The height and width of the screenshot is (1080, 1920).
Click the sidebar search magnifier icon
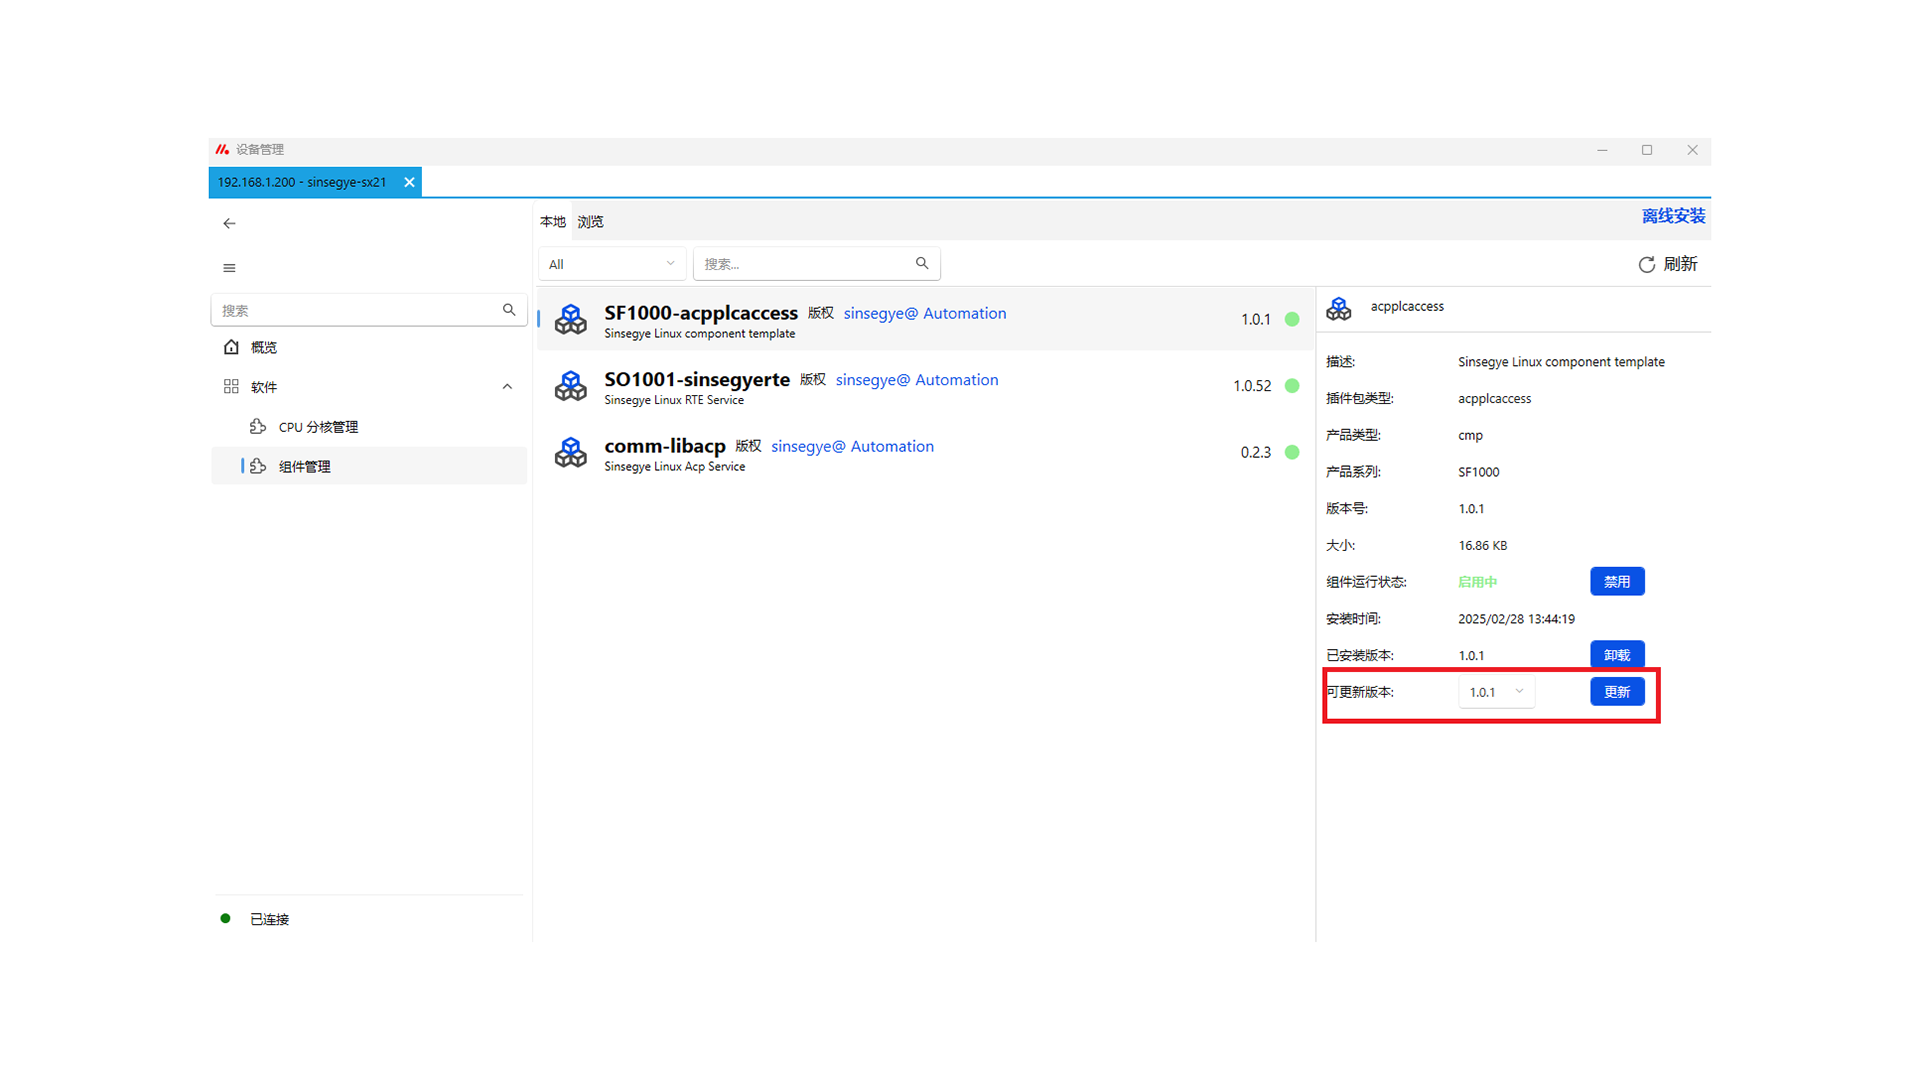(509, 310)
